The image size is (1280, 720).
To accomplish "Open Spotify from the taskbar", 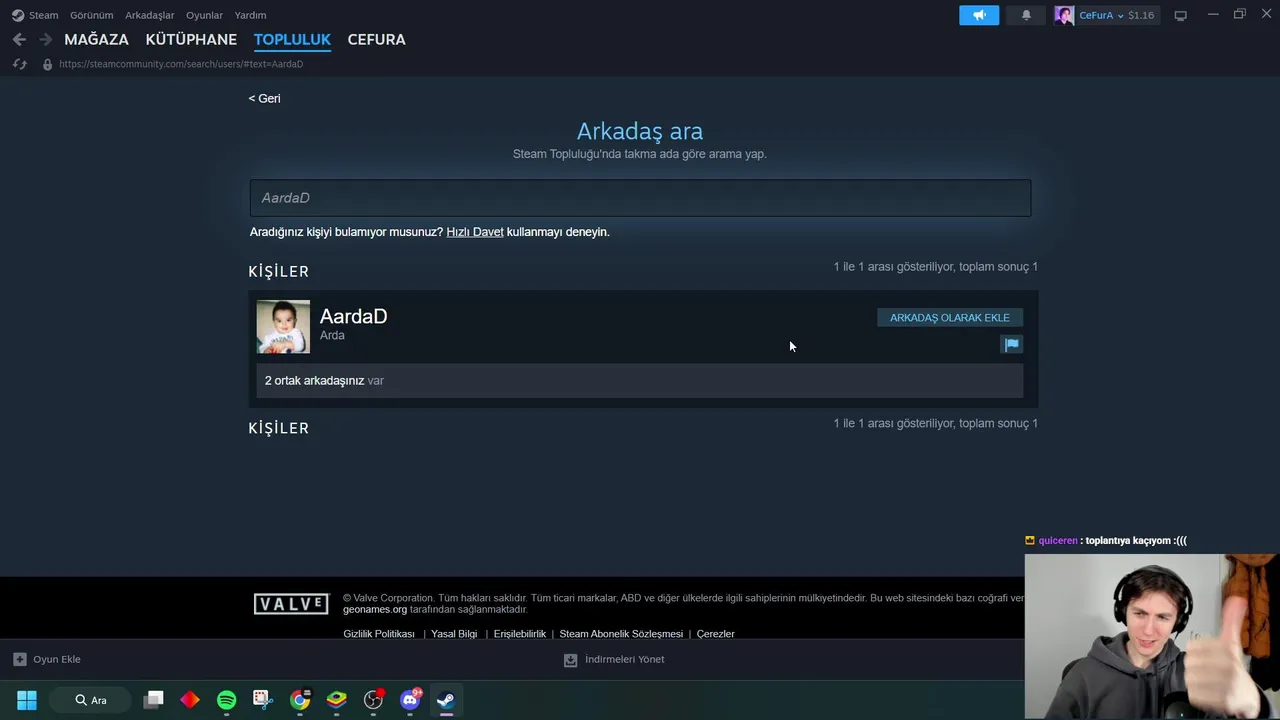I will coord(227,700).
